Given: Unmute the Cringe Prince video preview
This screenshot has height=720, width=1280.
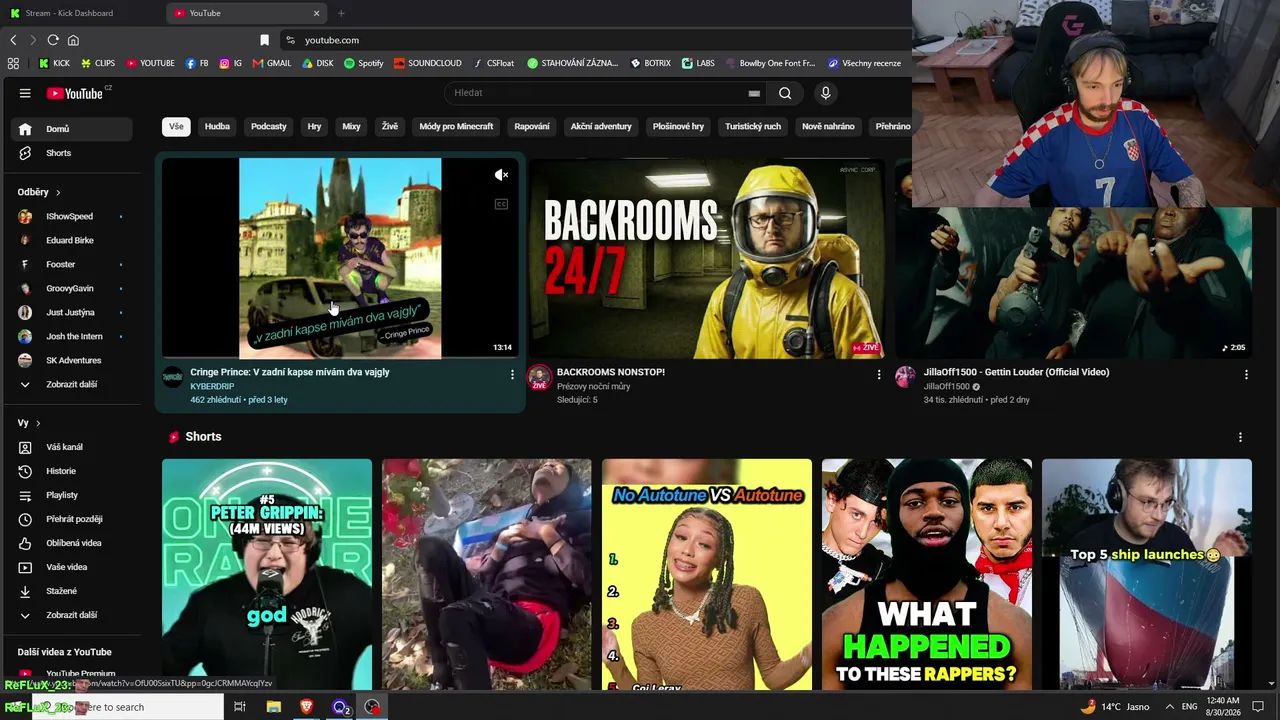Looking at the screenshot, I should point(501,175).
